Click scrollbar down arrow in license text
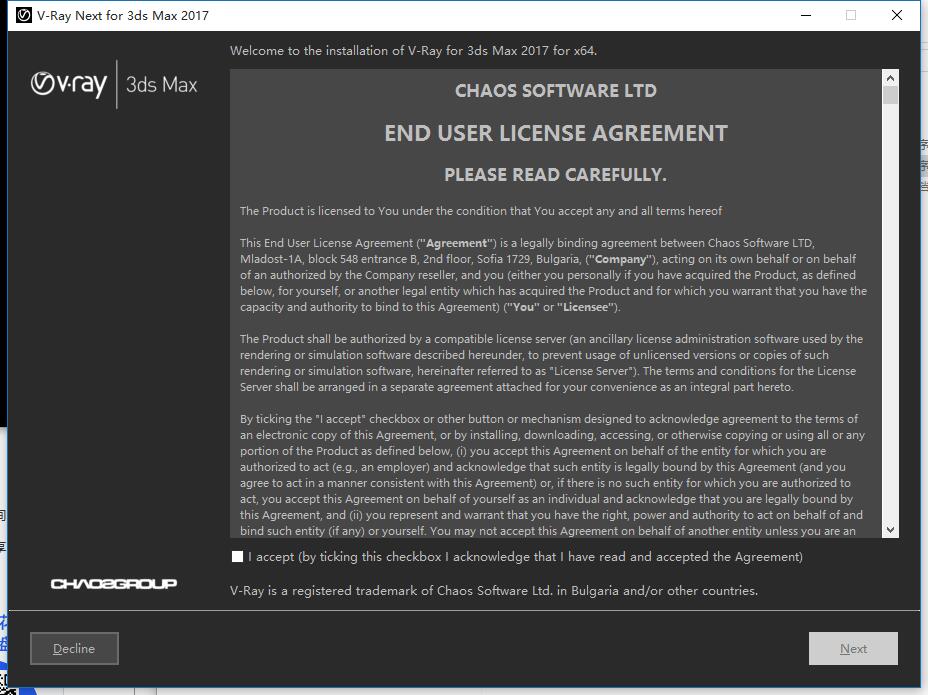The height and width of the screenshot is (695, 928). [x=890, y=530]
